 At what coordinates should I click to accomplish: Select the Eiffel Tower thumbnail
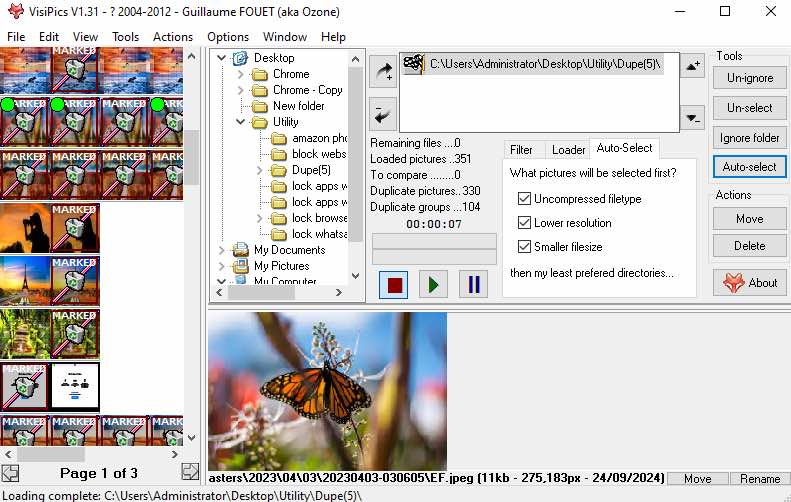pos(24,279)
